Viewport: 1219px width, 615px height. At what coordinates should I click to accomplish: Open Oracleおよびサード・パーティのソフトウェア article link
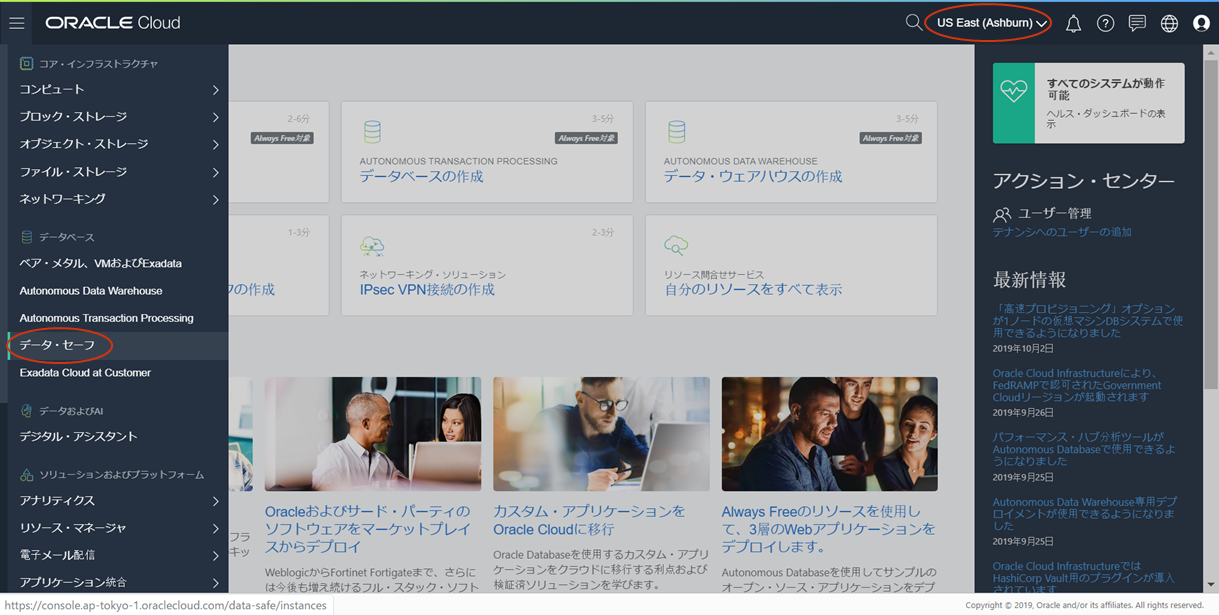tap(367, 529)
